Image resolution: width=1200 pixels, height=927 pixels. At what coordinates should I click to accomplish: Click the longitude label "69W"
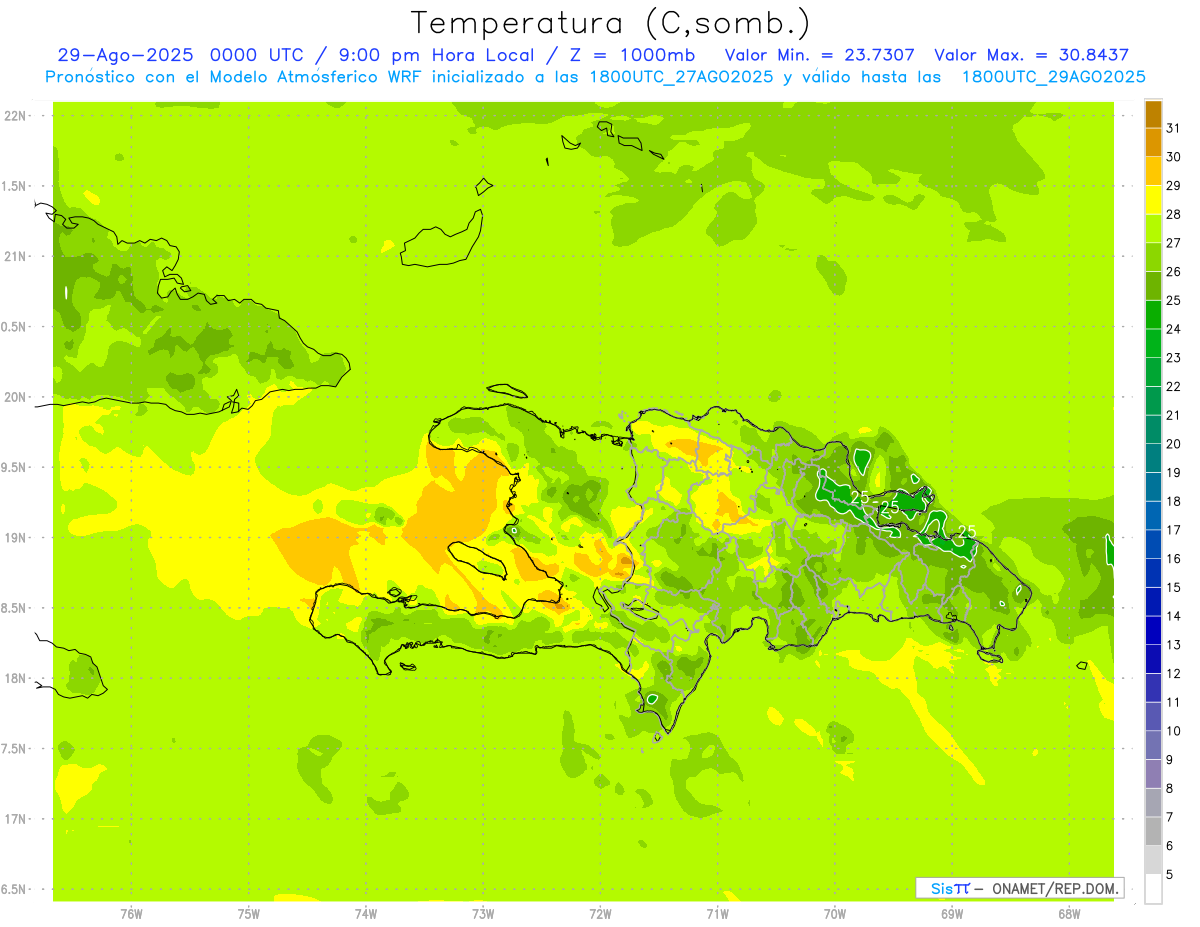point(951,914)
